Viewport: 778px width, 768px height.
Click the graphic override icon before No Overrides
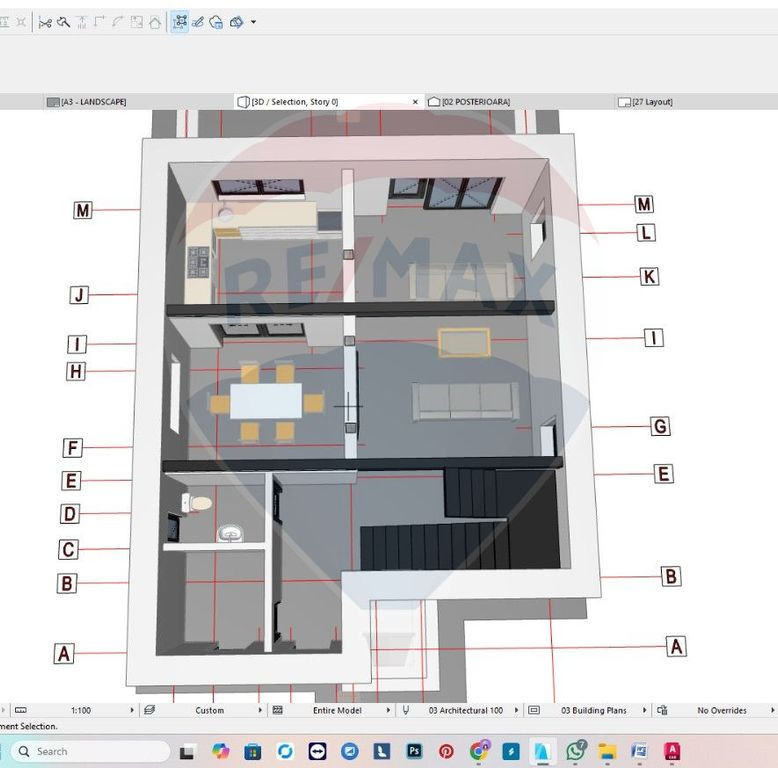[x=662, y=710]
